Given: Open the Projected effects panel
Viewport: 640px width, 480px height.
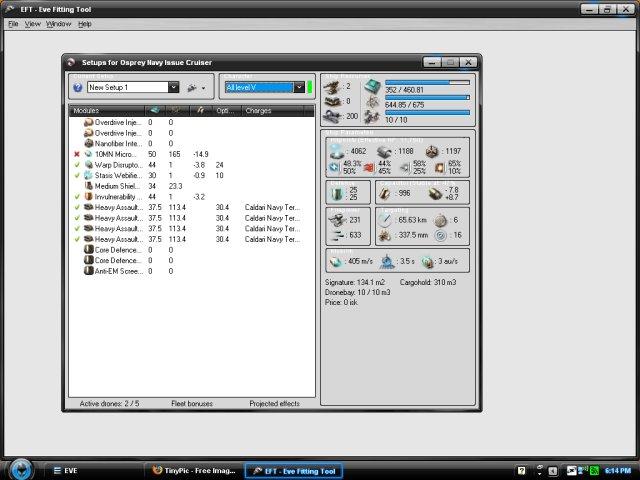Looking at the screenshot, I should 274,404.
